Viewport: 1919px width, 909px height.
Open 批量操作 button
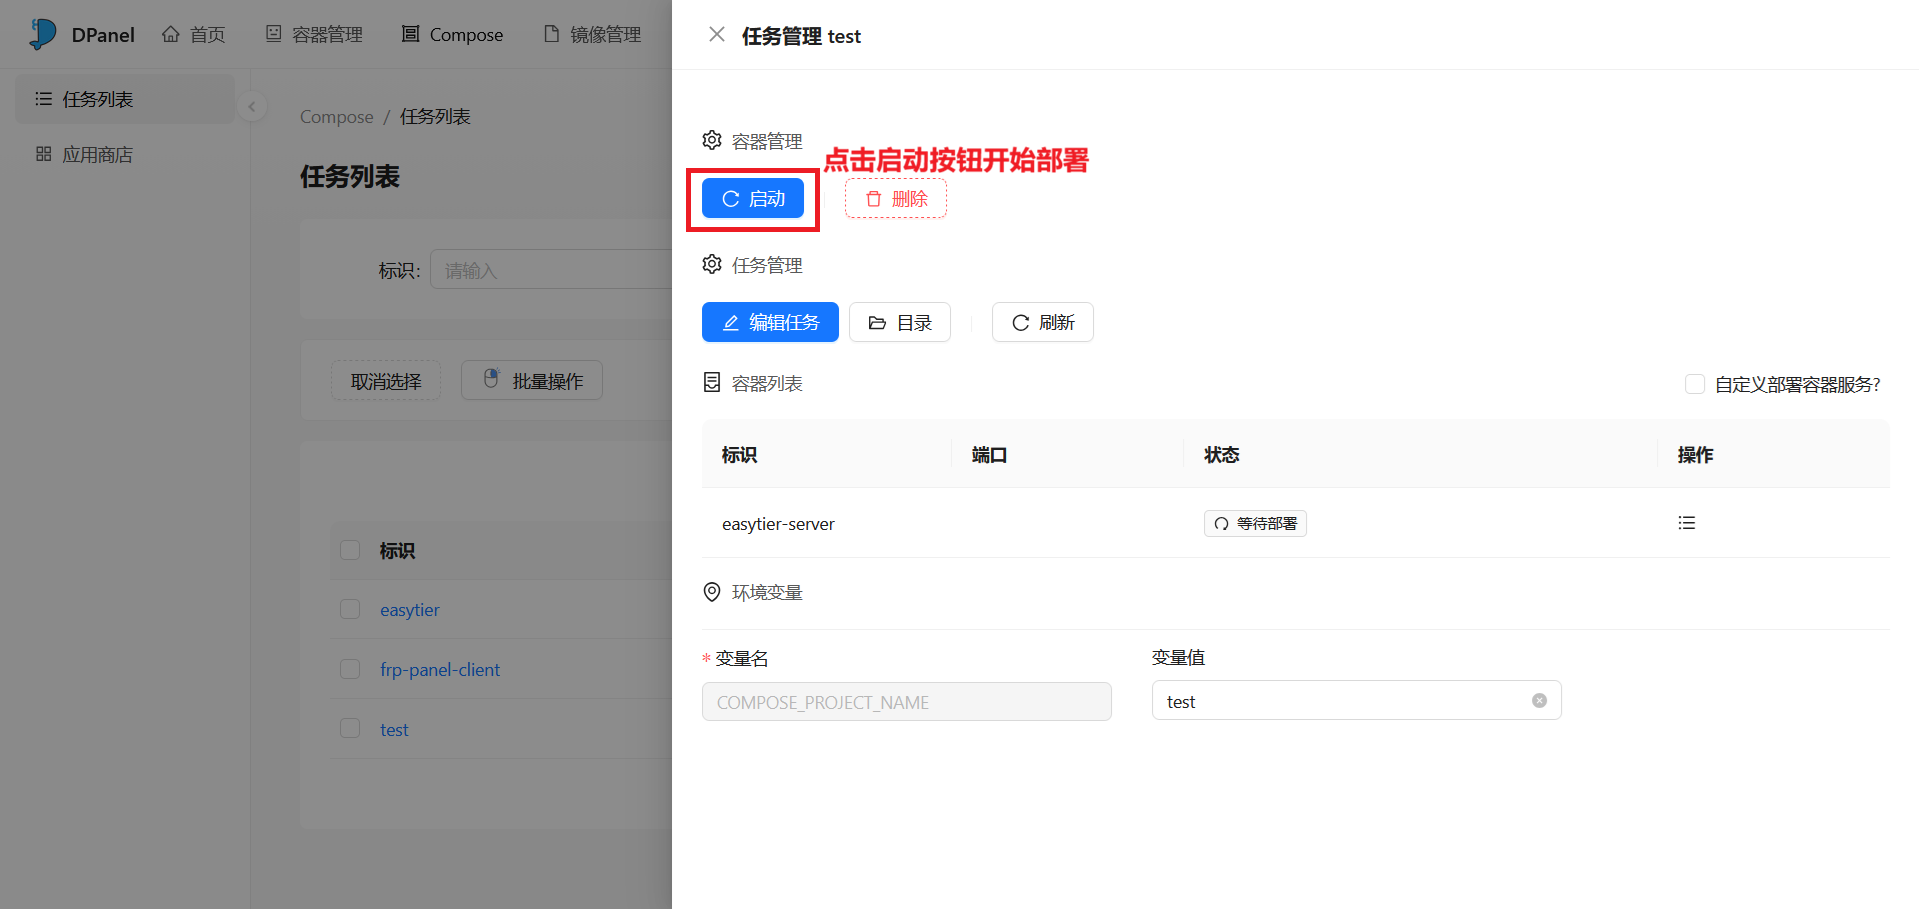(x=532, y=381)
